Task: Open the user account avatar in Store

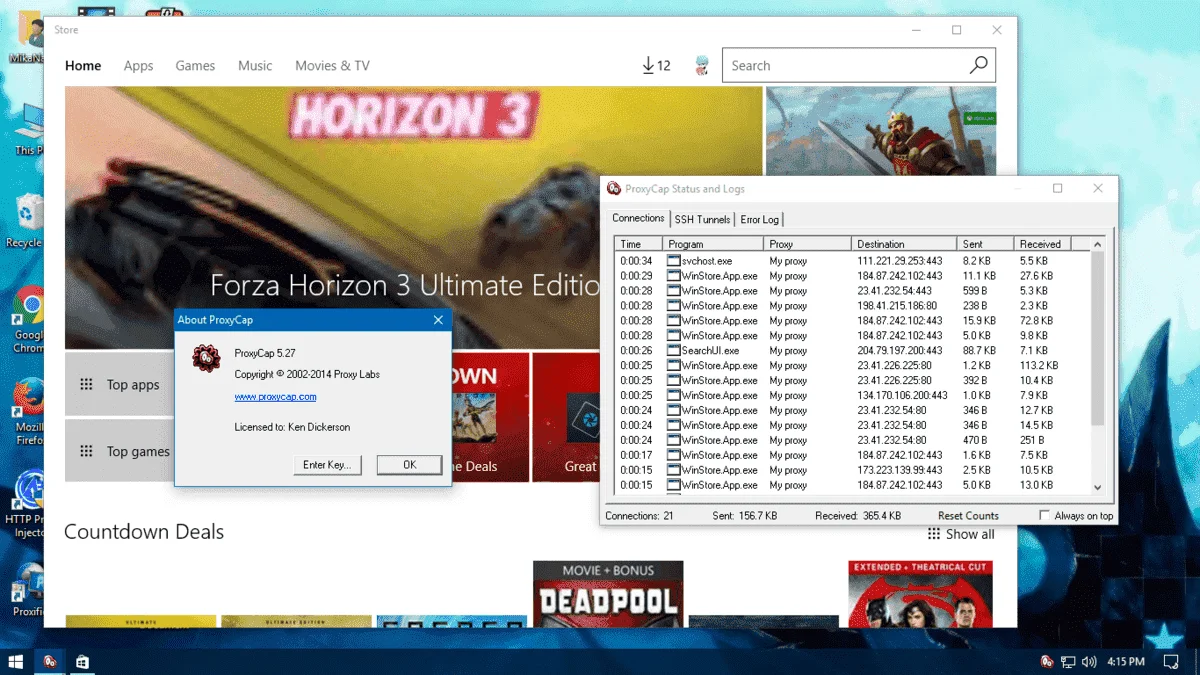Action: [702, 66]
